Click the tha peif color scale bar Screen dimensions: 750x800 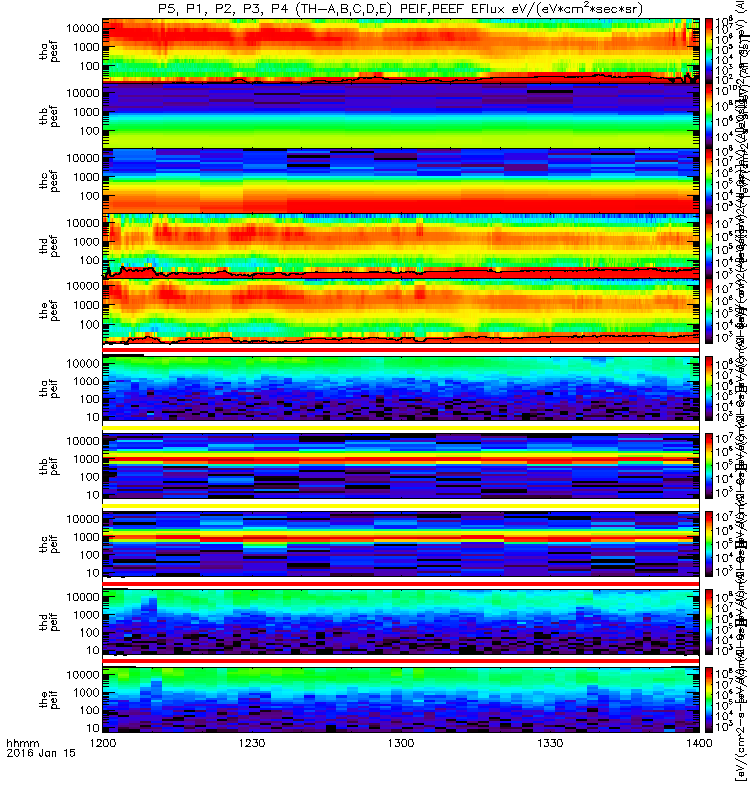pyautogui.click(x=709, y=389)
